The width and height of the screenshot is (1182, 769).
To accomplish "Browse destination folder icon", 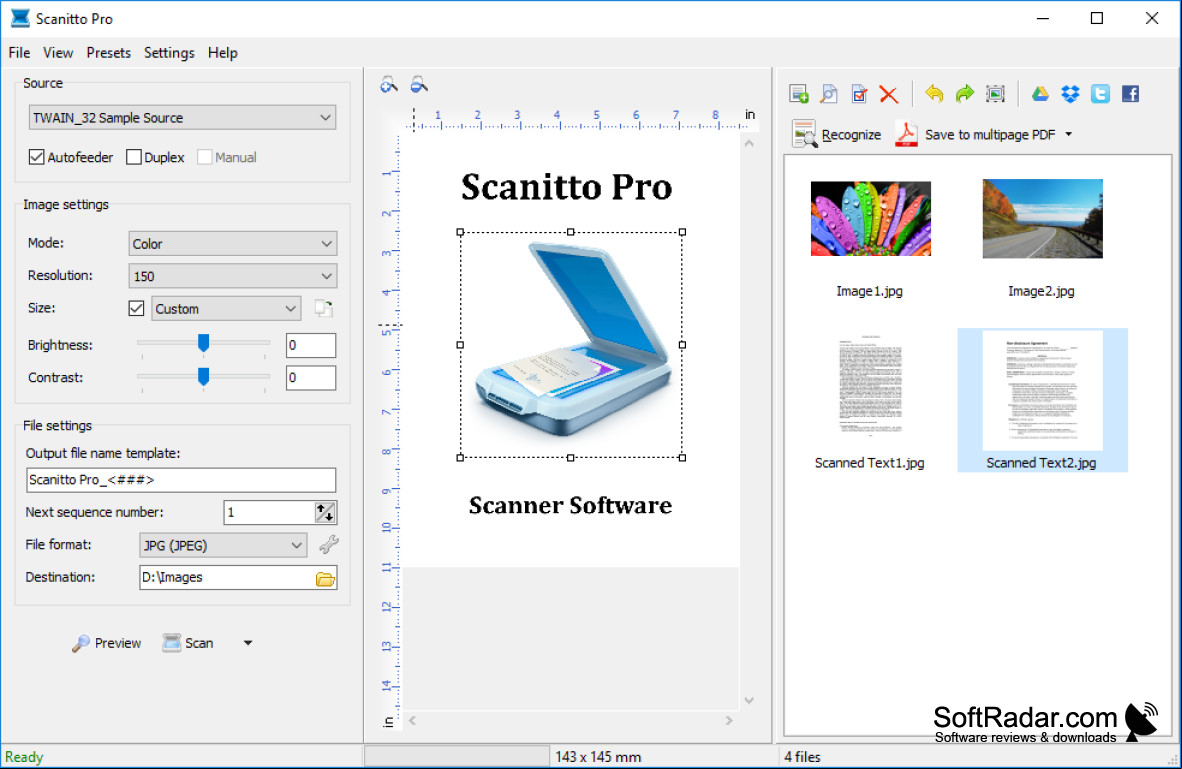I will 325,578.
